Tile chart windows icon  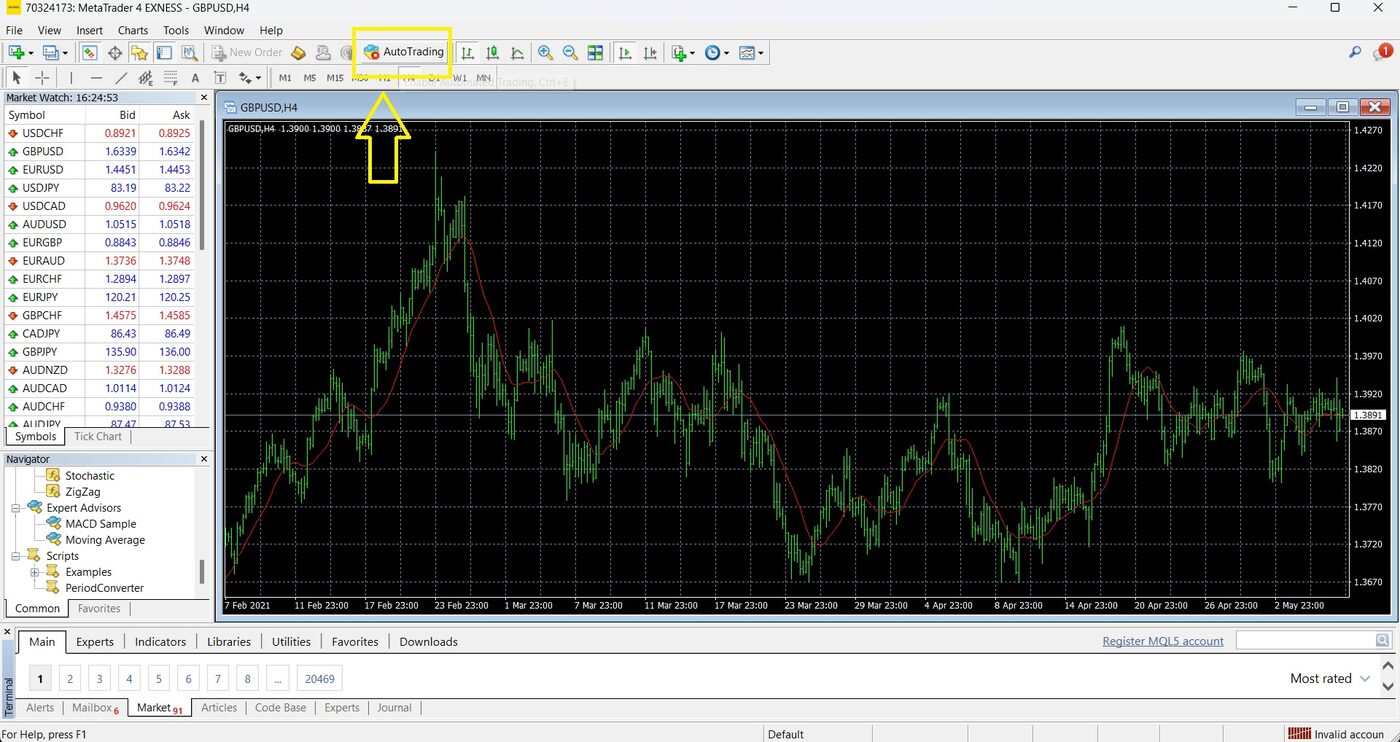pyautogui.click(x=595, y=52)
